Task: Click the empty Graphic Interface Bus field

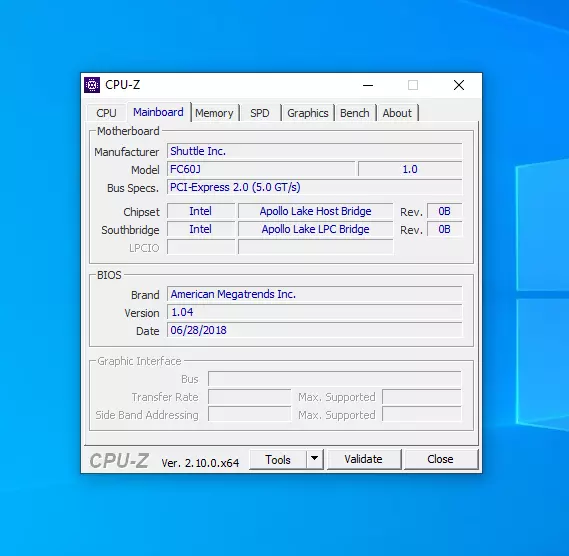Action: coord(334,379)
